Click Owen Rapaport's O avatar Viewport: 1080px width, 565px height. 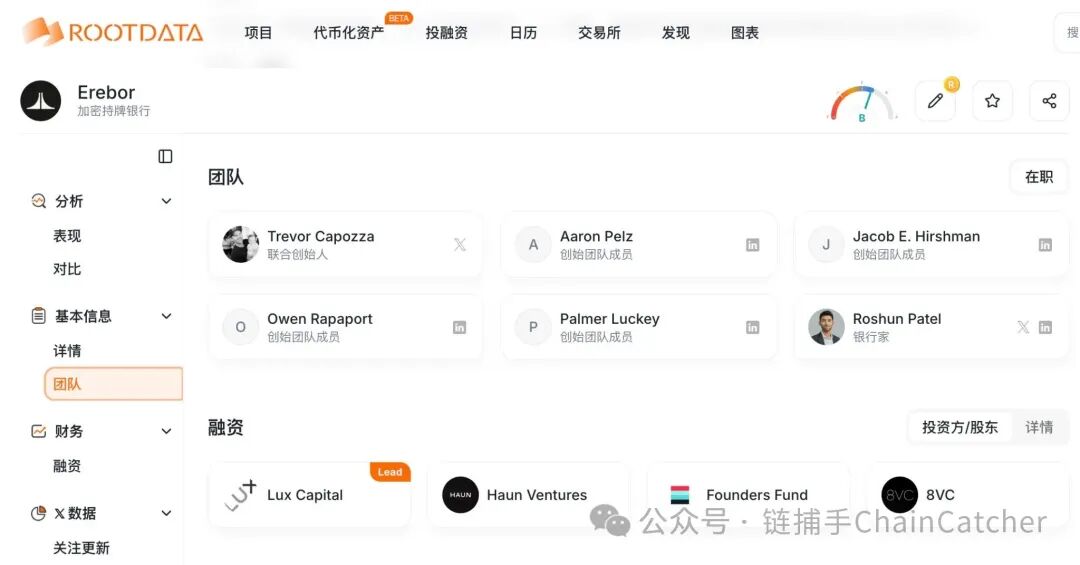[x=240, y=327]
